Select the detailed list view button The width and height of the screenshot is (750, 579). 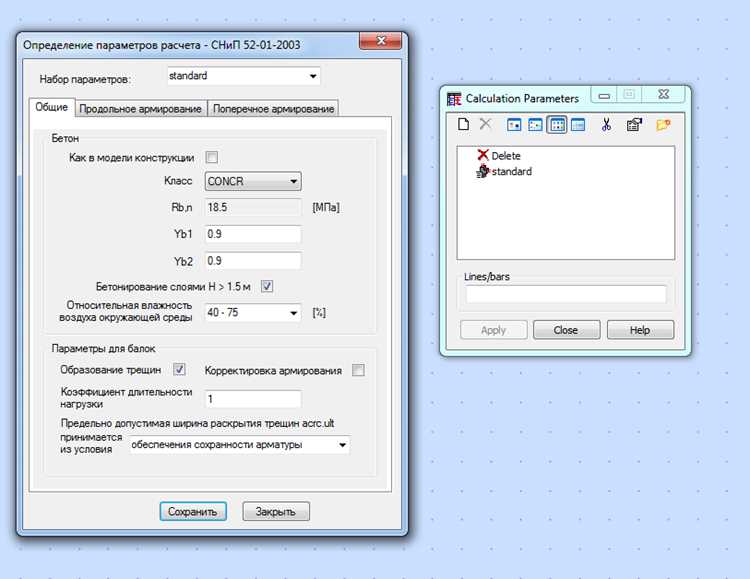(578, 125)
